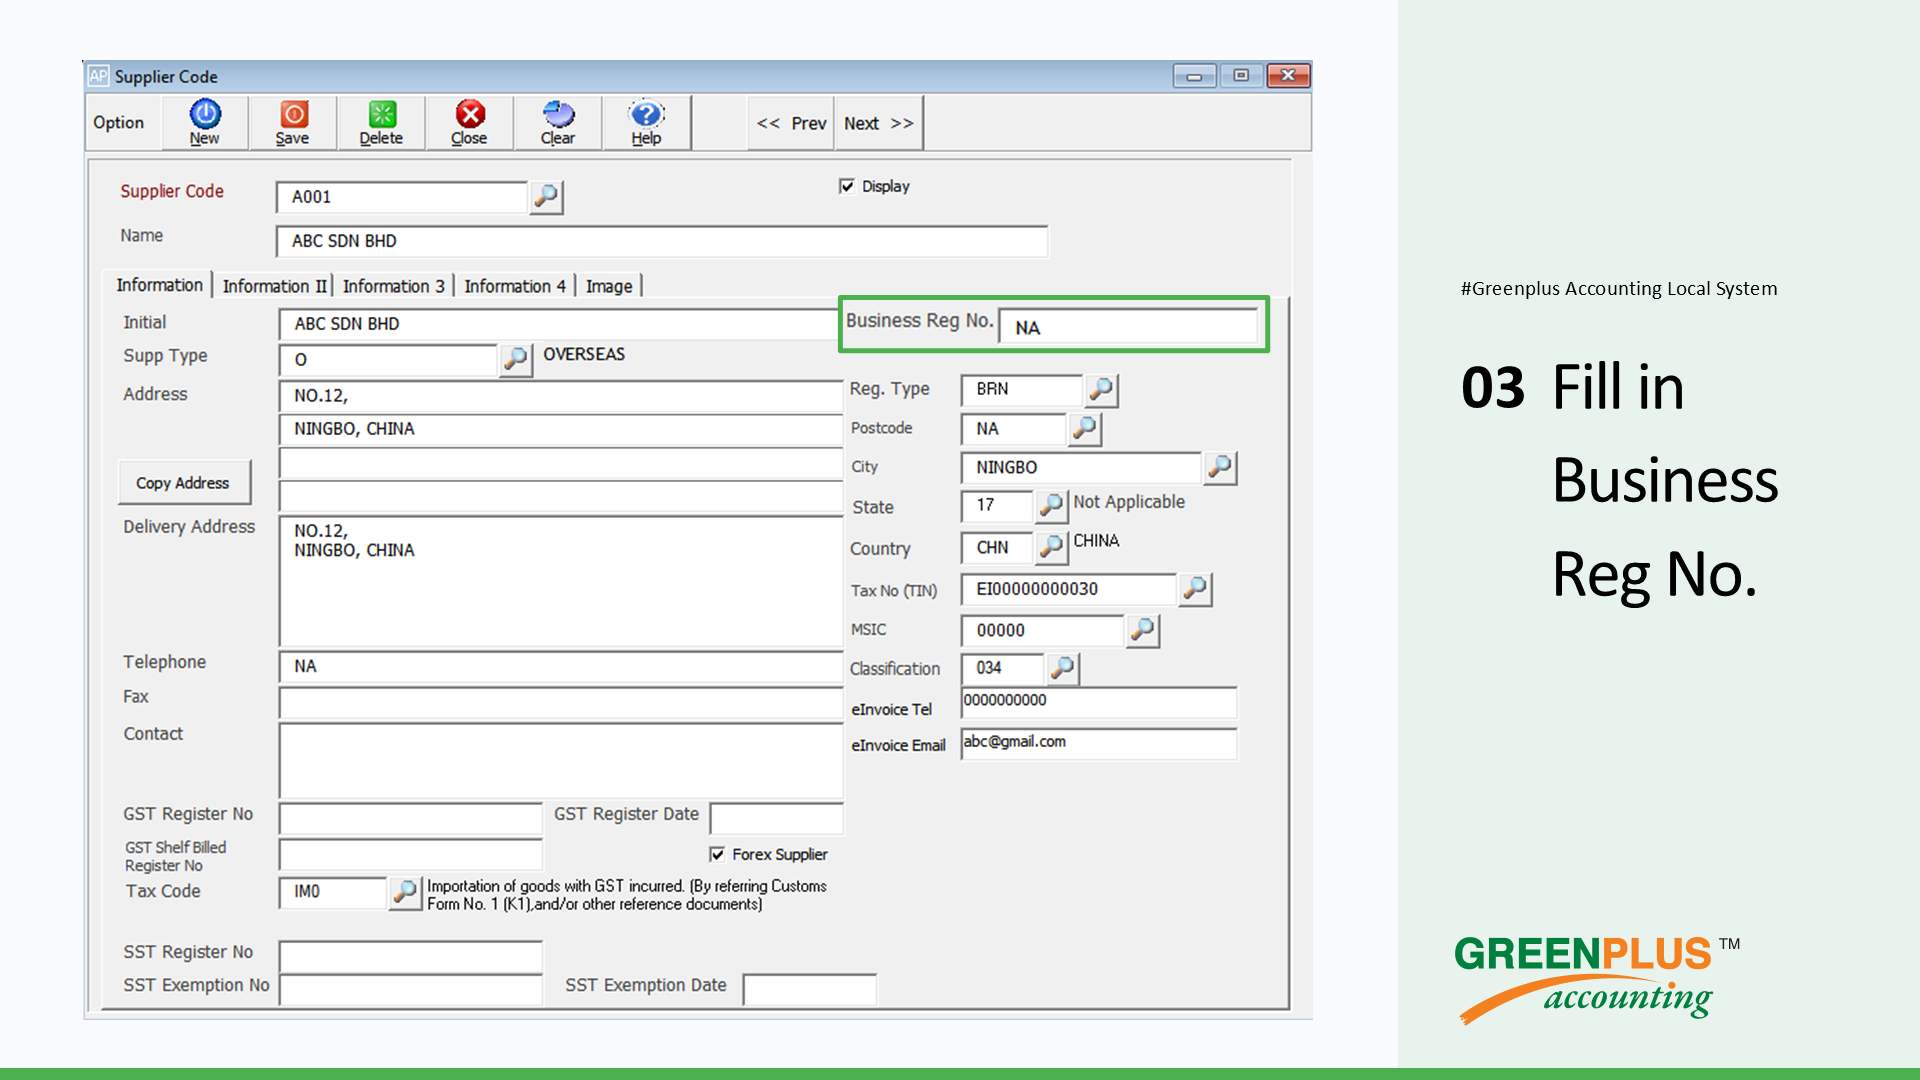Click the GST Register No field
1920x1080 pixels.
click(x=411, y=818)
